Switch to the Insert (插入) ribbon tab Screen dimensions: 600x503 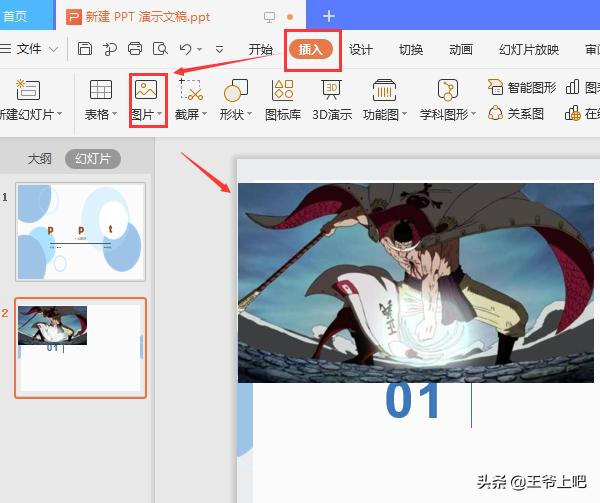tap(311, 49)
